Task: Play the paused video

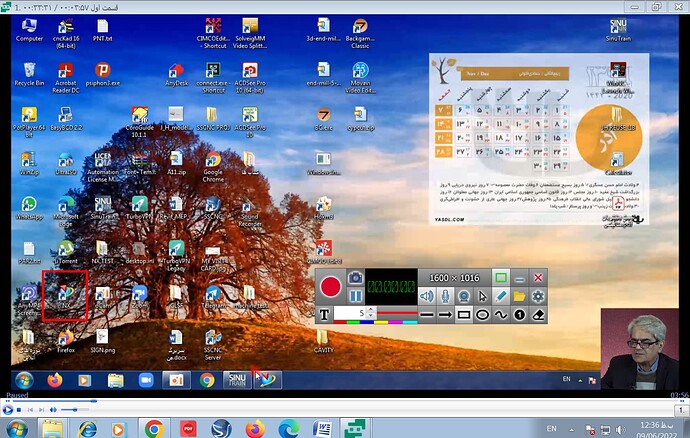Action: tap(7, 409)
